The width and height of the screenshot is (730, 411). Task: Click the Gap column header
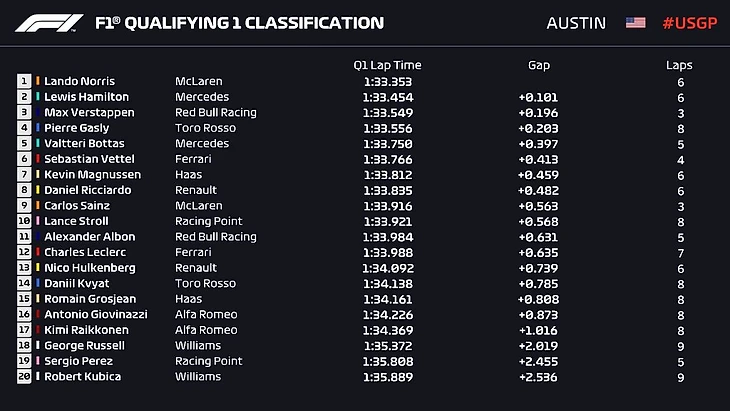538,65
